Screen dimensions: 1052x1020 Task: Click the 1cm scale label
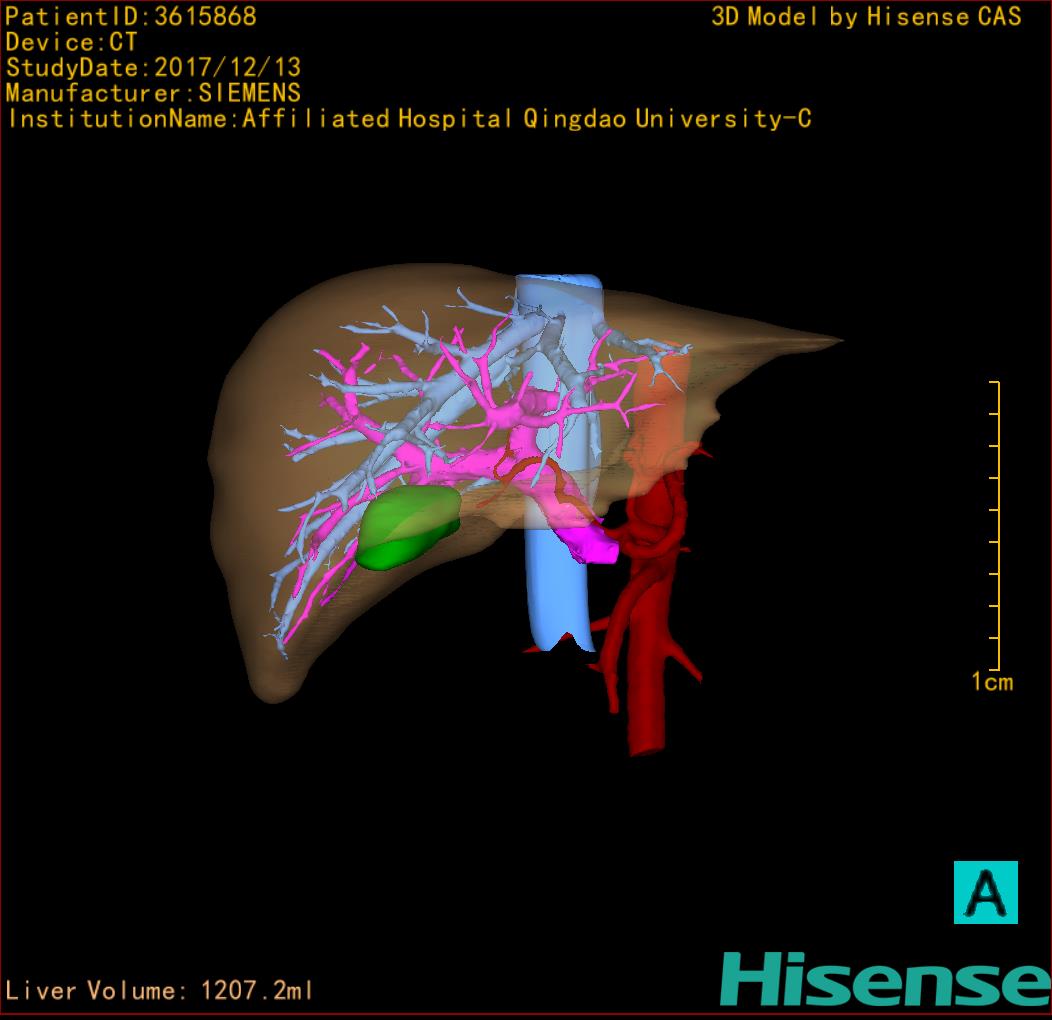click(991, 682)
